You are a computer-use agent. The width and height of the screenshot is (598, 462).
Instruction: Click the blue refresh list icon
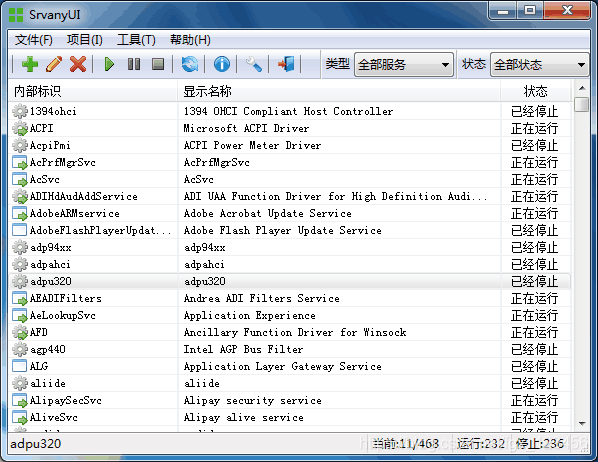coord(190,64)
